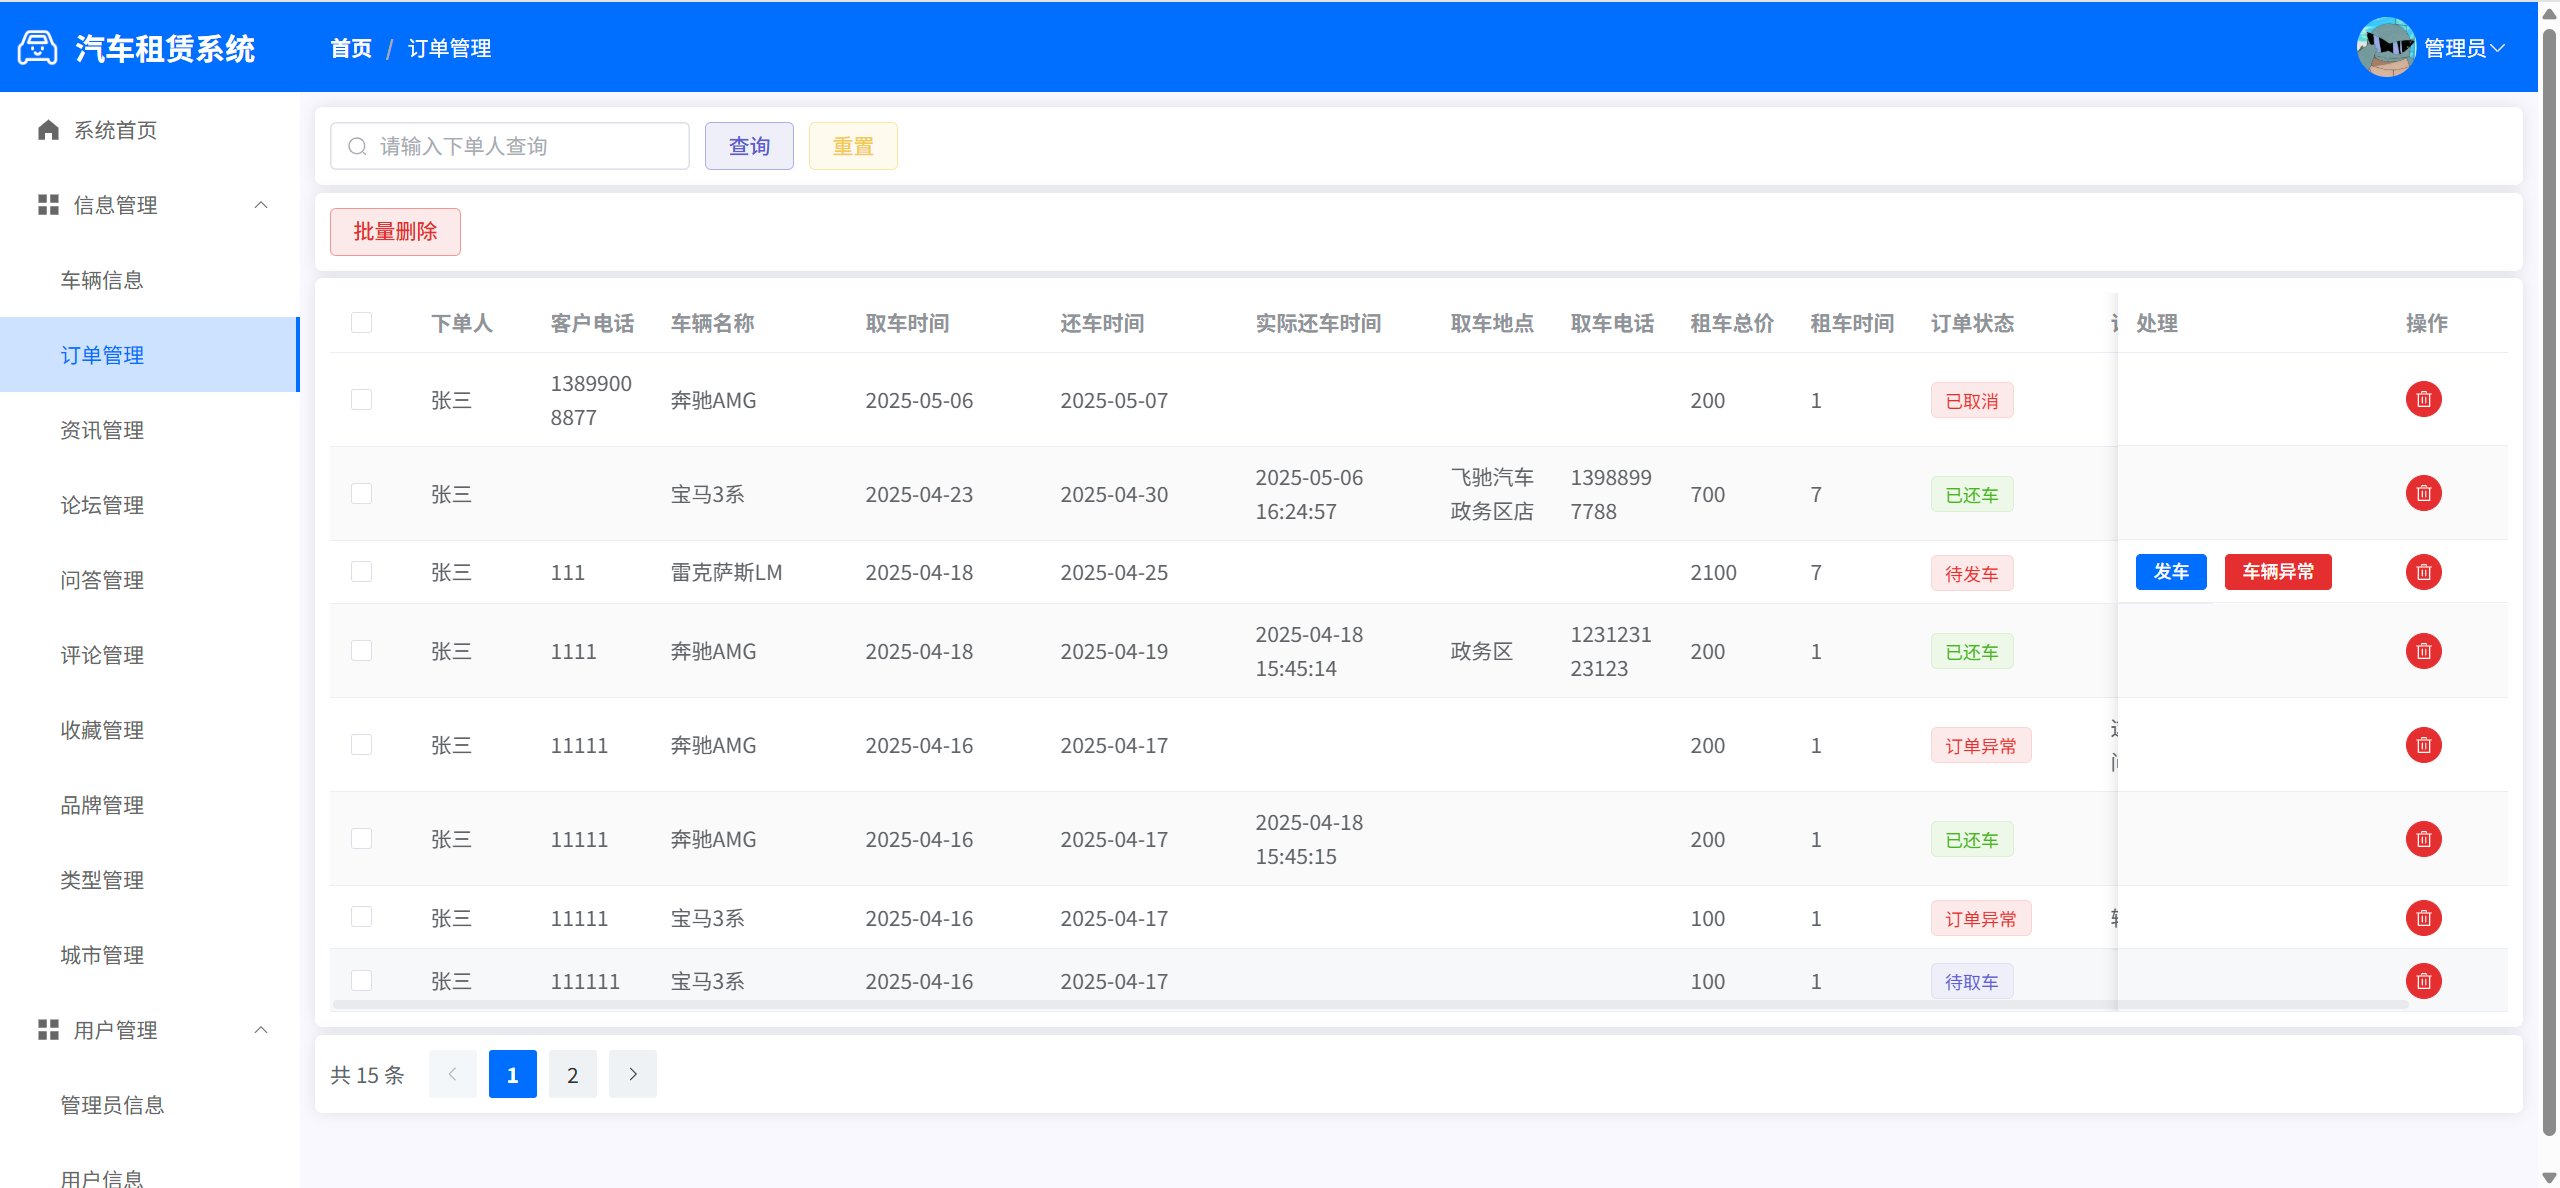Delete the 已取消 奔驰AMG order via trash icon

pyautogui.click(x=2423, y=400)
